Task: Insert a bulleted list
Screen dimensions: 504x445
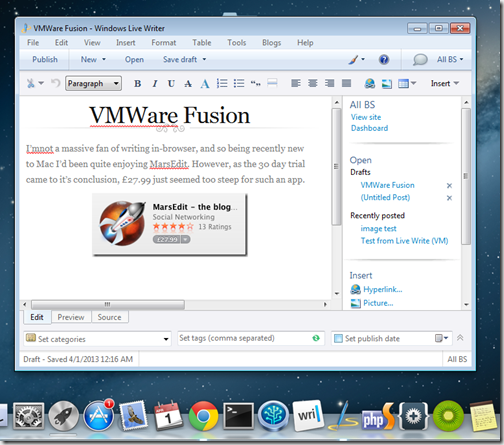Action: [239, 83]
